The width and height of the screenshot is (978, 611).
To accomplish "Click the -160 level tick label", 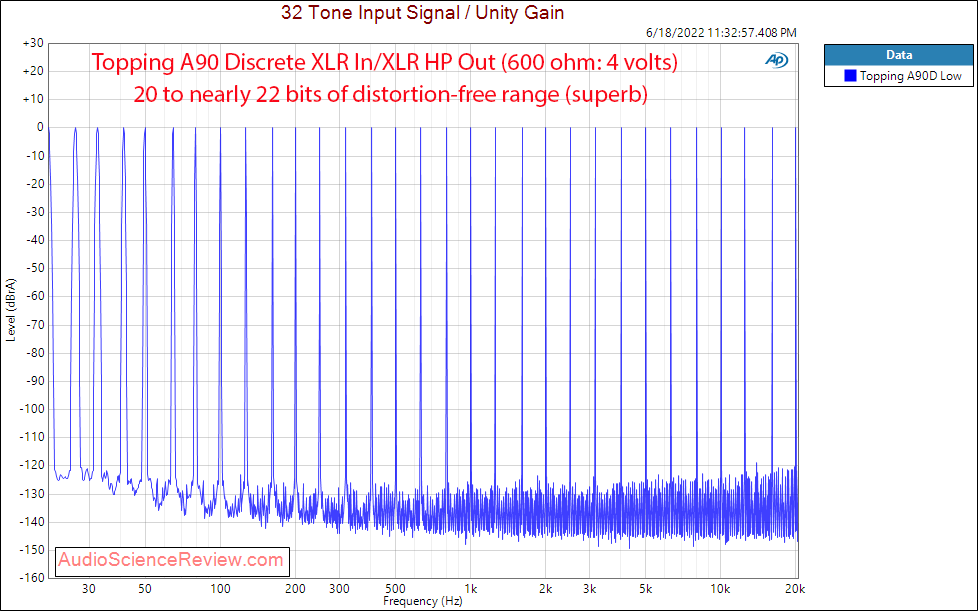I will coord(31,578).
